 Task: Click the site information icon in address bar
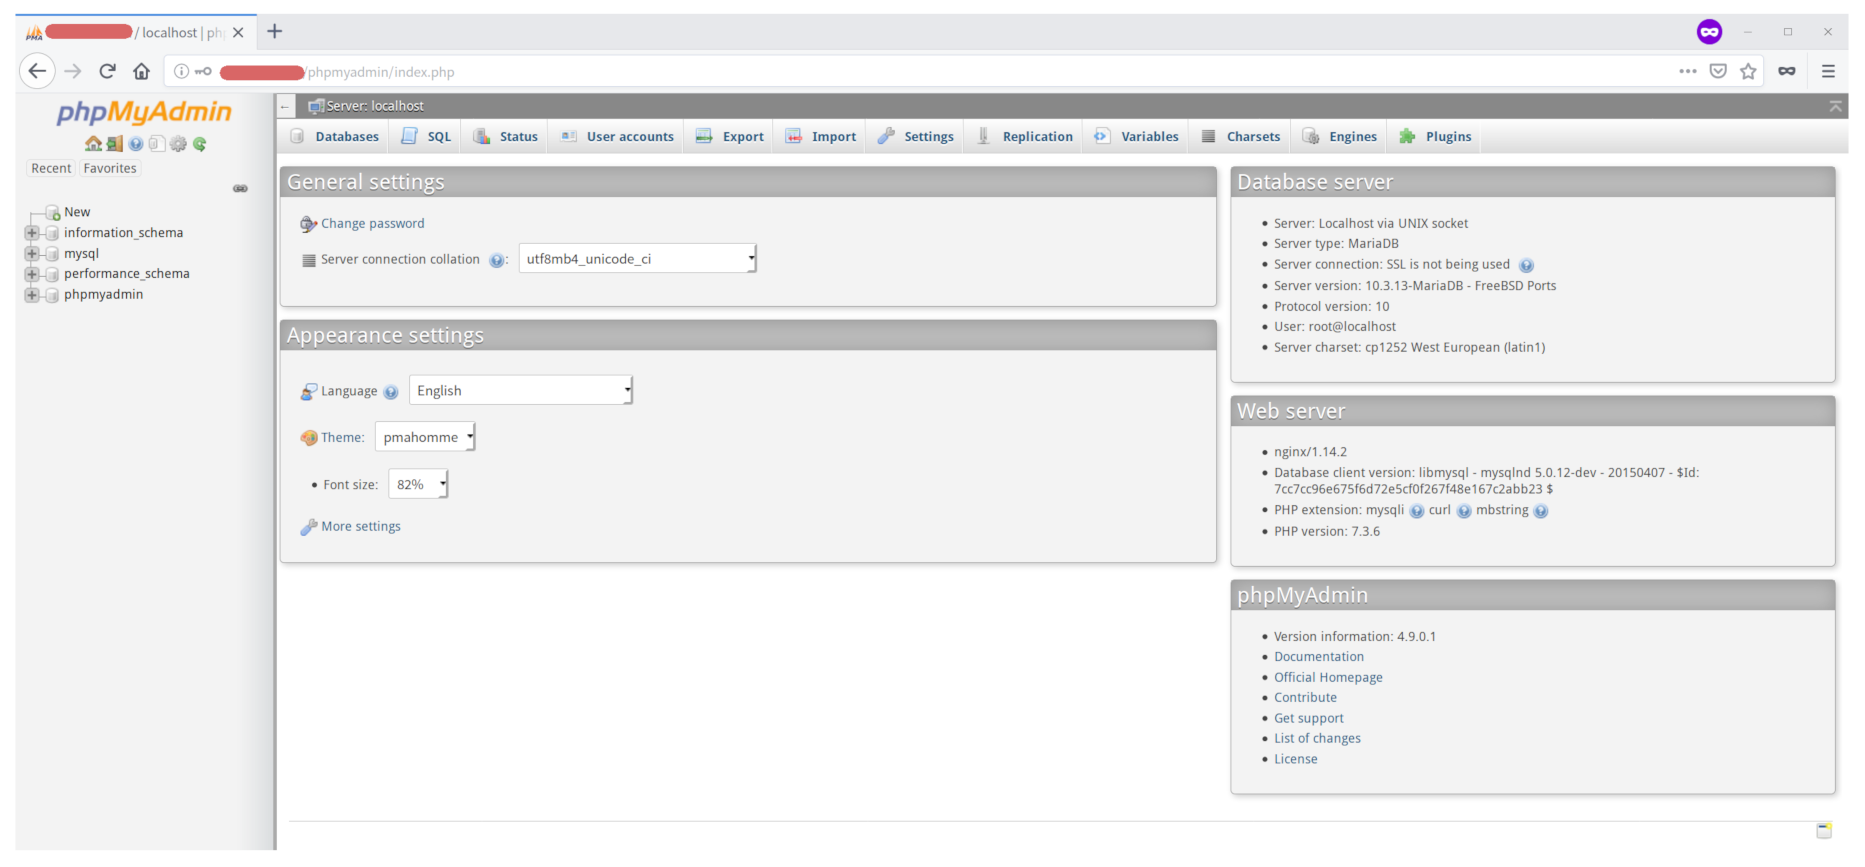(x=181, y=71)
